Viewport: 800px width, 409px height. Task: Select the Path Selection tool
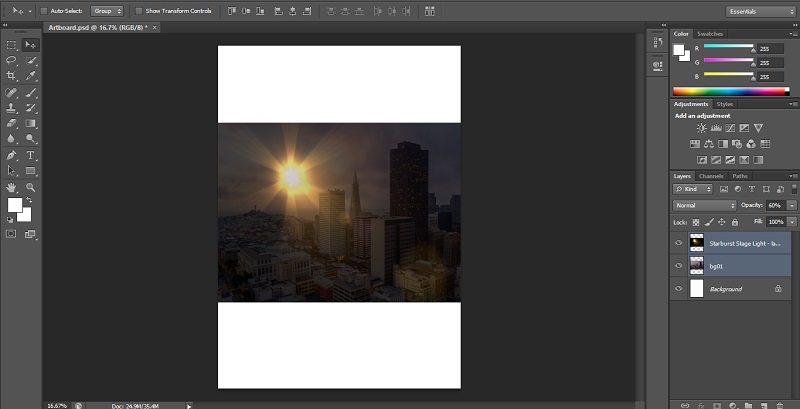(x=11, y=170)
